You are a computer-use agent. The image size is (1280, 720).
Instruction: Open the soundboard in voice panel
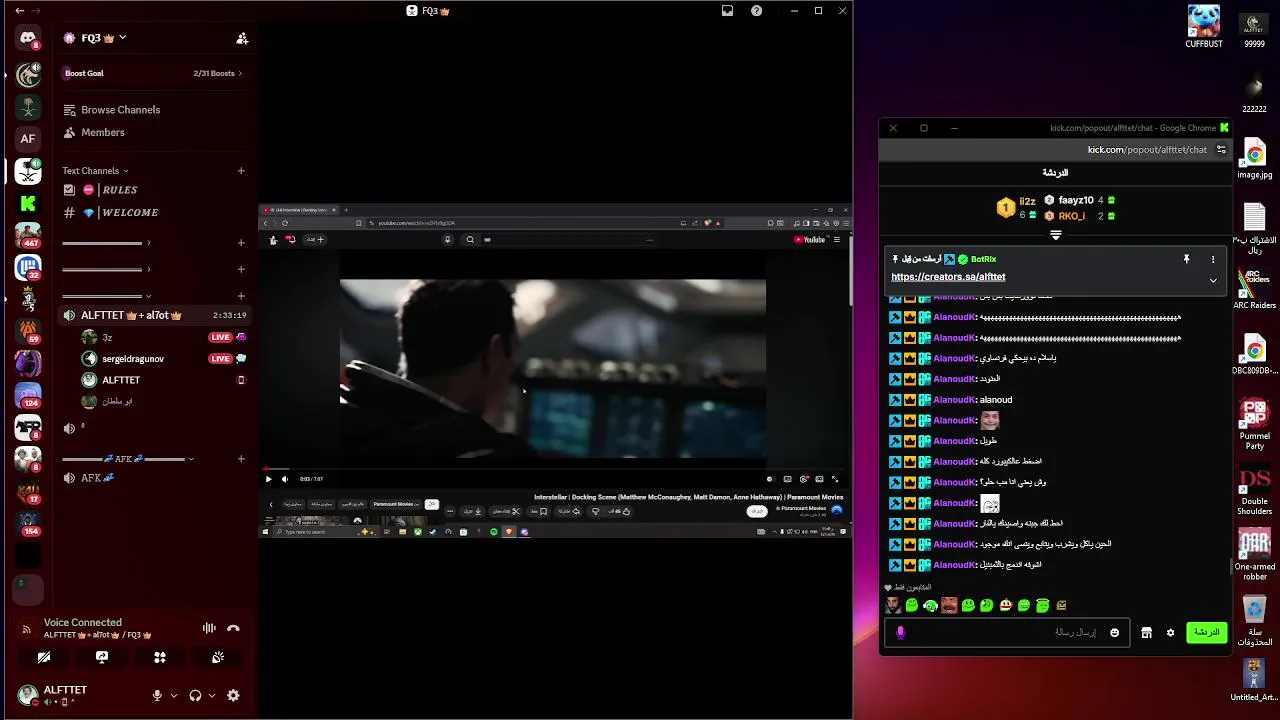click(x=217, y=657)
